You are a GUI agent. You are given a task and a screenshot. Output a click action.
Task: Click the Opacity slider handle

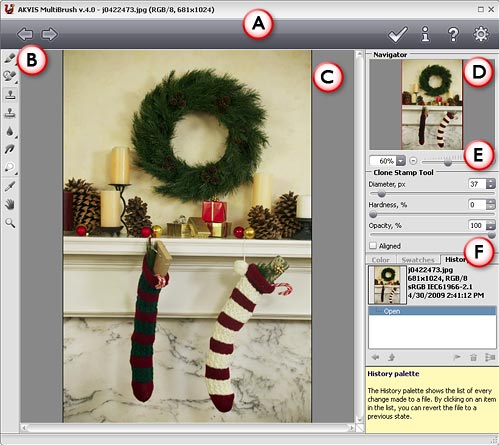(491, 235)
